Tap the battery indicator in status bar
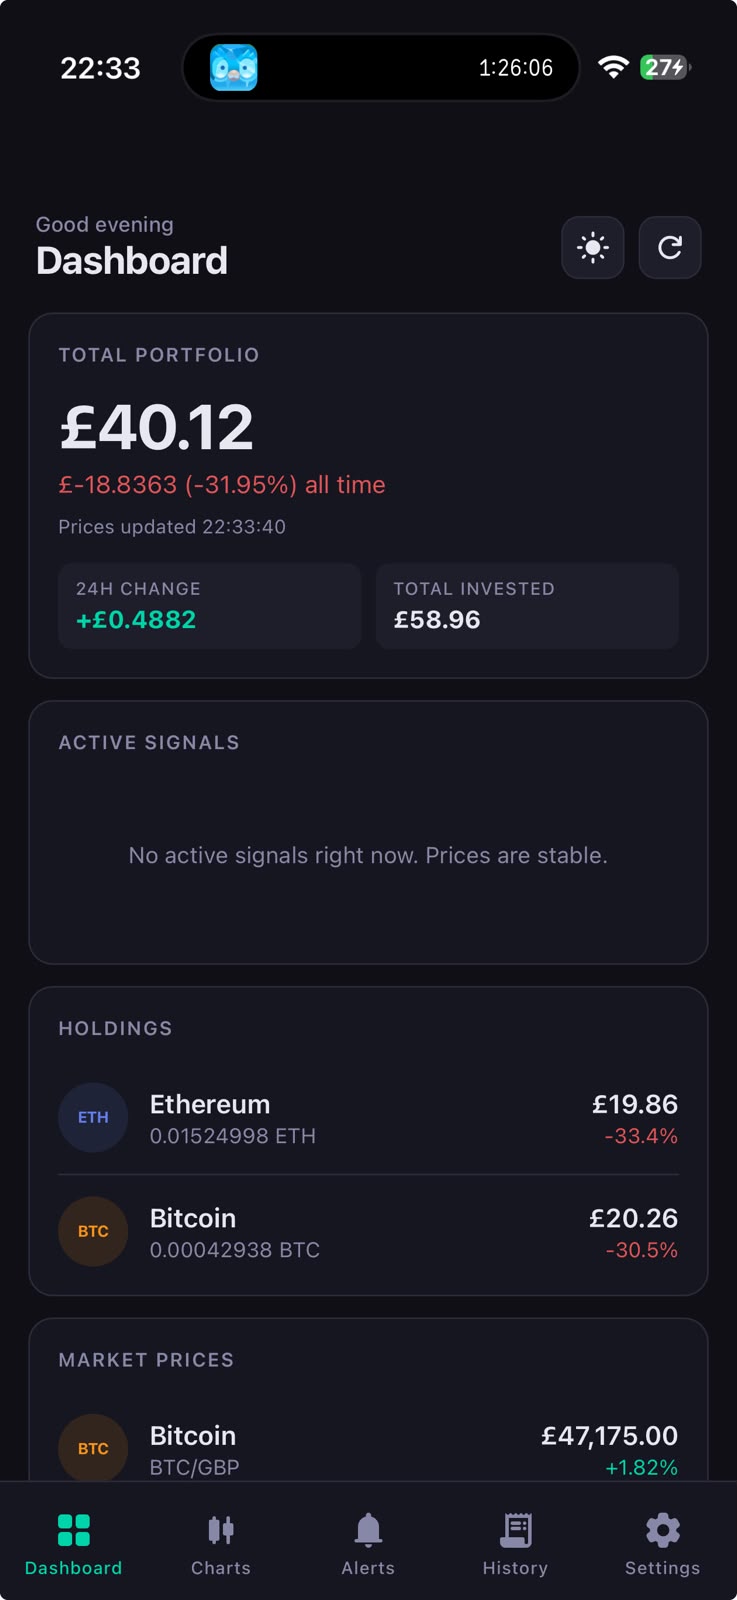Viewport: 737px width, 1600px height. click(666, 67)
